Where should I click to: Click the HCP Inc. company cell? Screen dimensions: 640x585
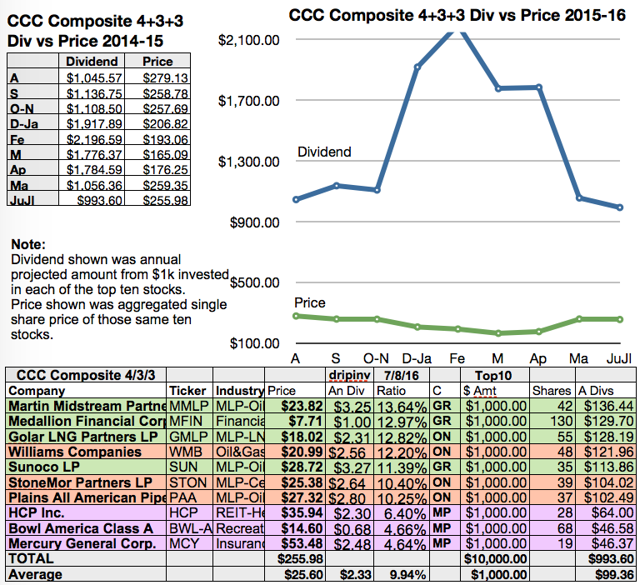click(x=86, y=513)
